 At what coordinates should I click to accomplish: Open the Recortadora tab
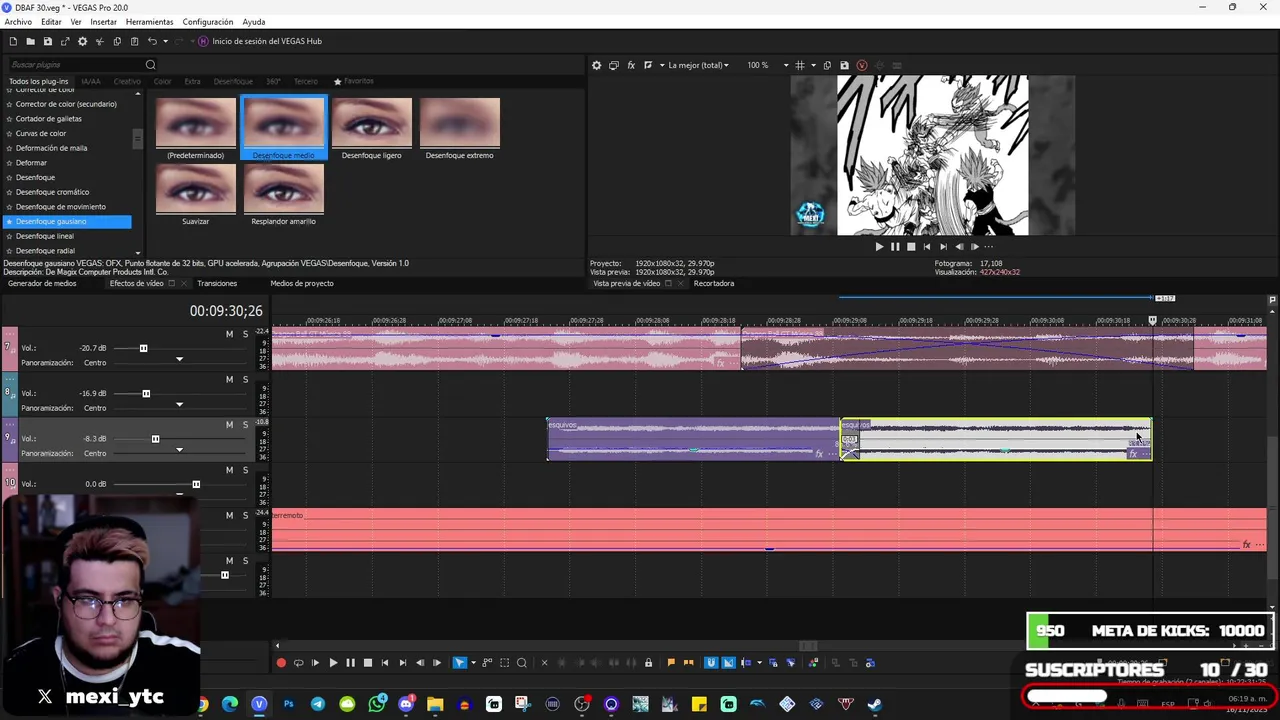pos(714,283)
